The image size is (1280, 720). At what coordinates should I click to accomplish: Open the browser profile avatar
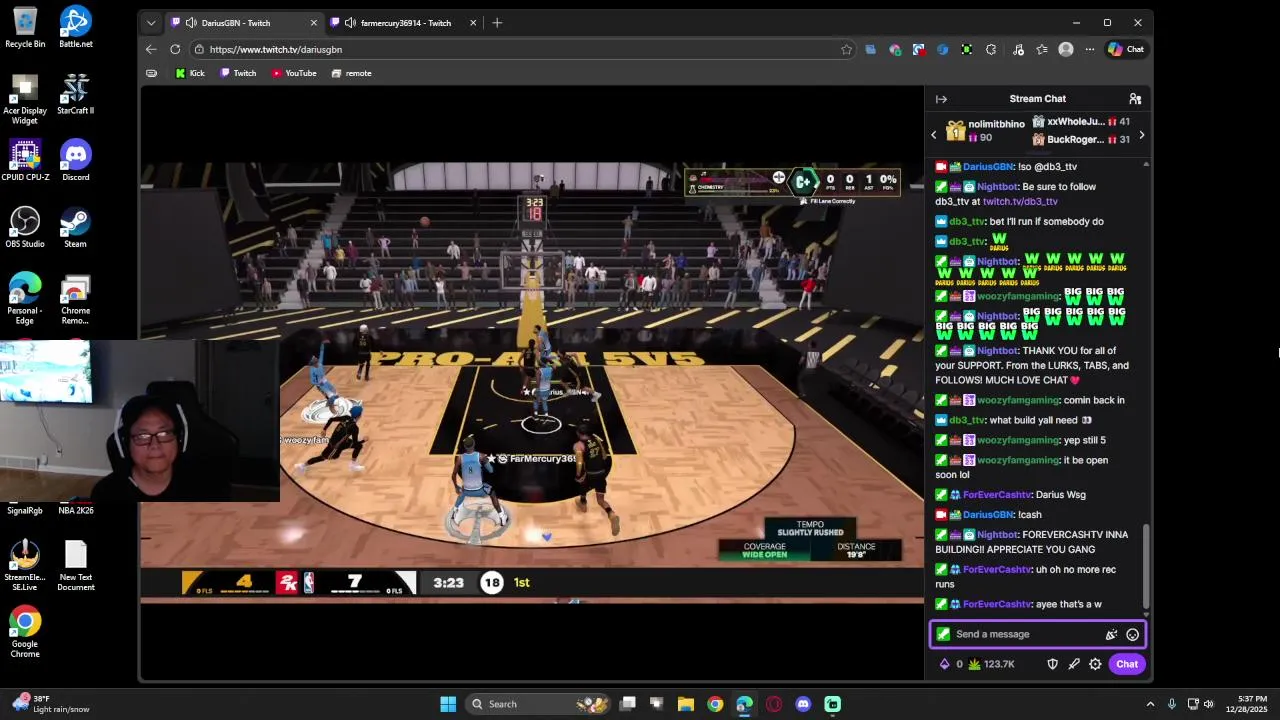(1066, 49)
